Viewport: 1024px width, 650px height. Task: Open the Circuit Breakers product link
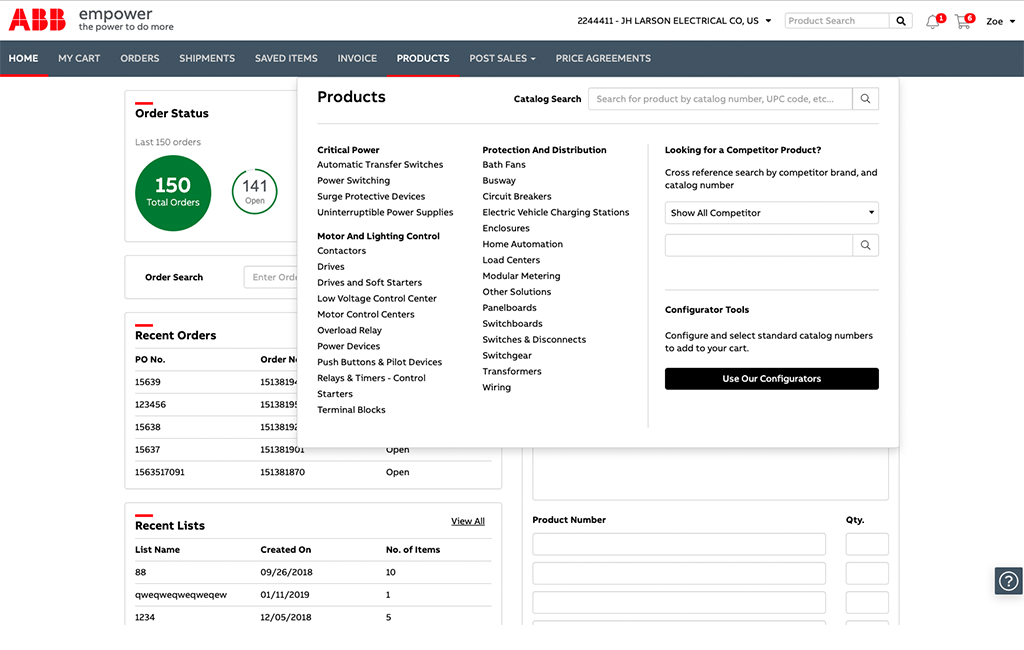(x=517, y=196)
